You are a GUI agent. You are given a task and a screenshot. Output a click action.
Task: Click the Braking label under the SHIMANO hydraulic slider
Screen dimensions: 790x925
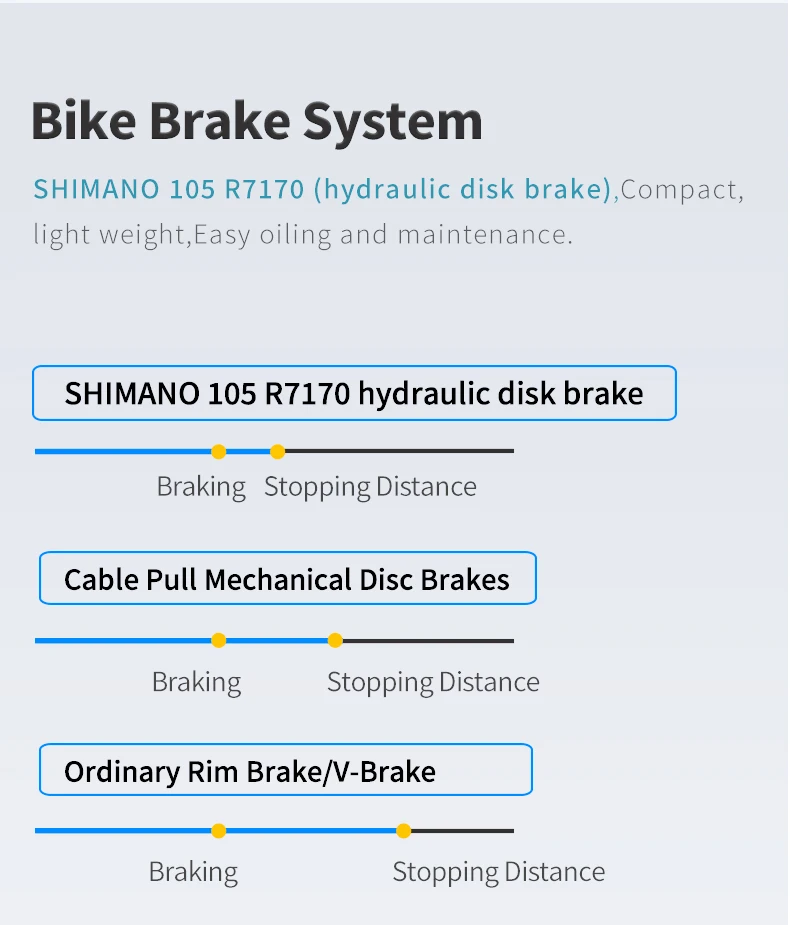click(x=201, y=487)
